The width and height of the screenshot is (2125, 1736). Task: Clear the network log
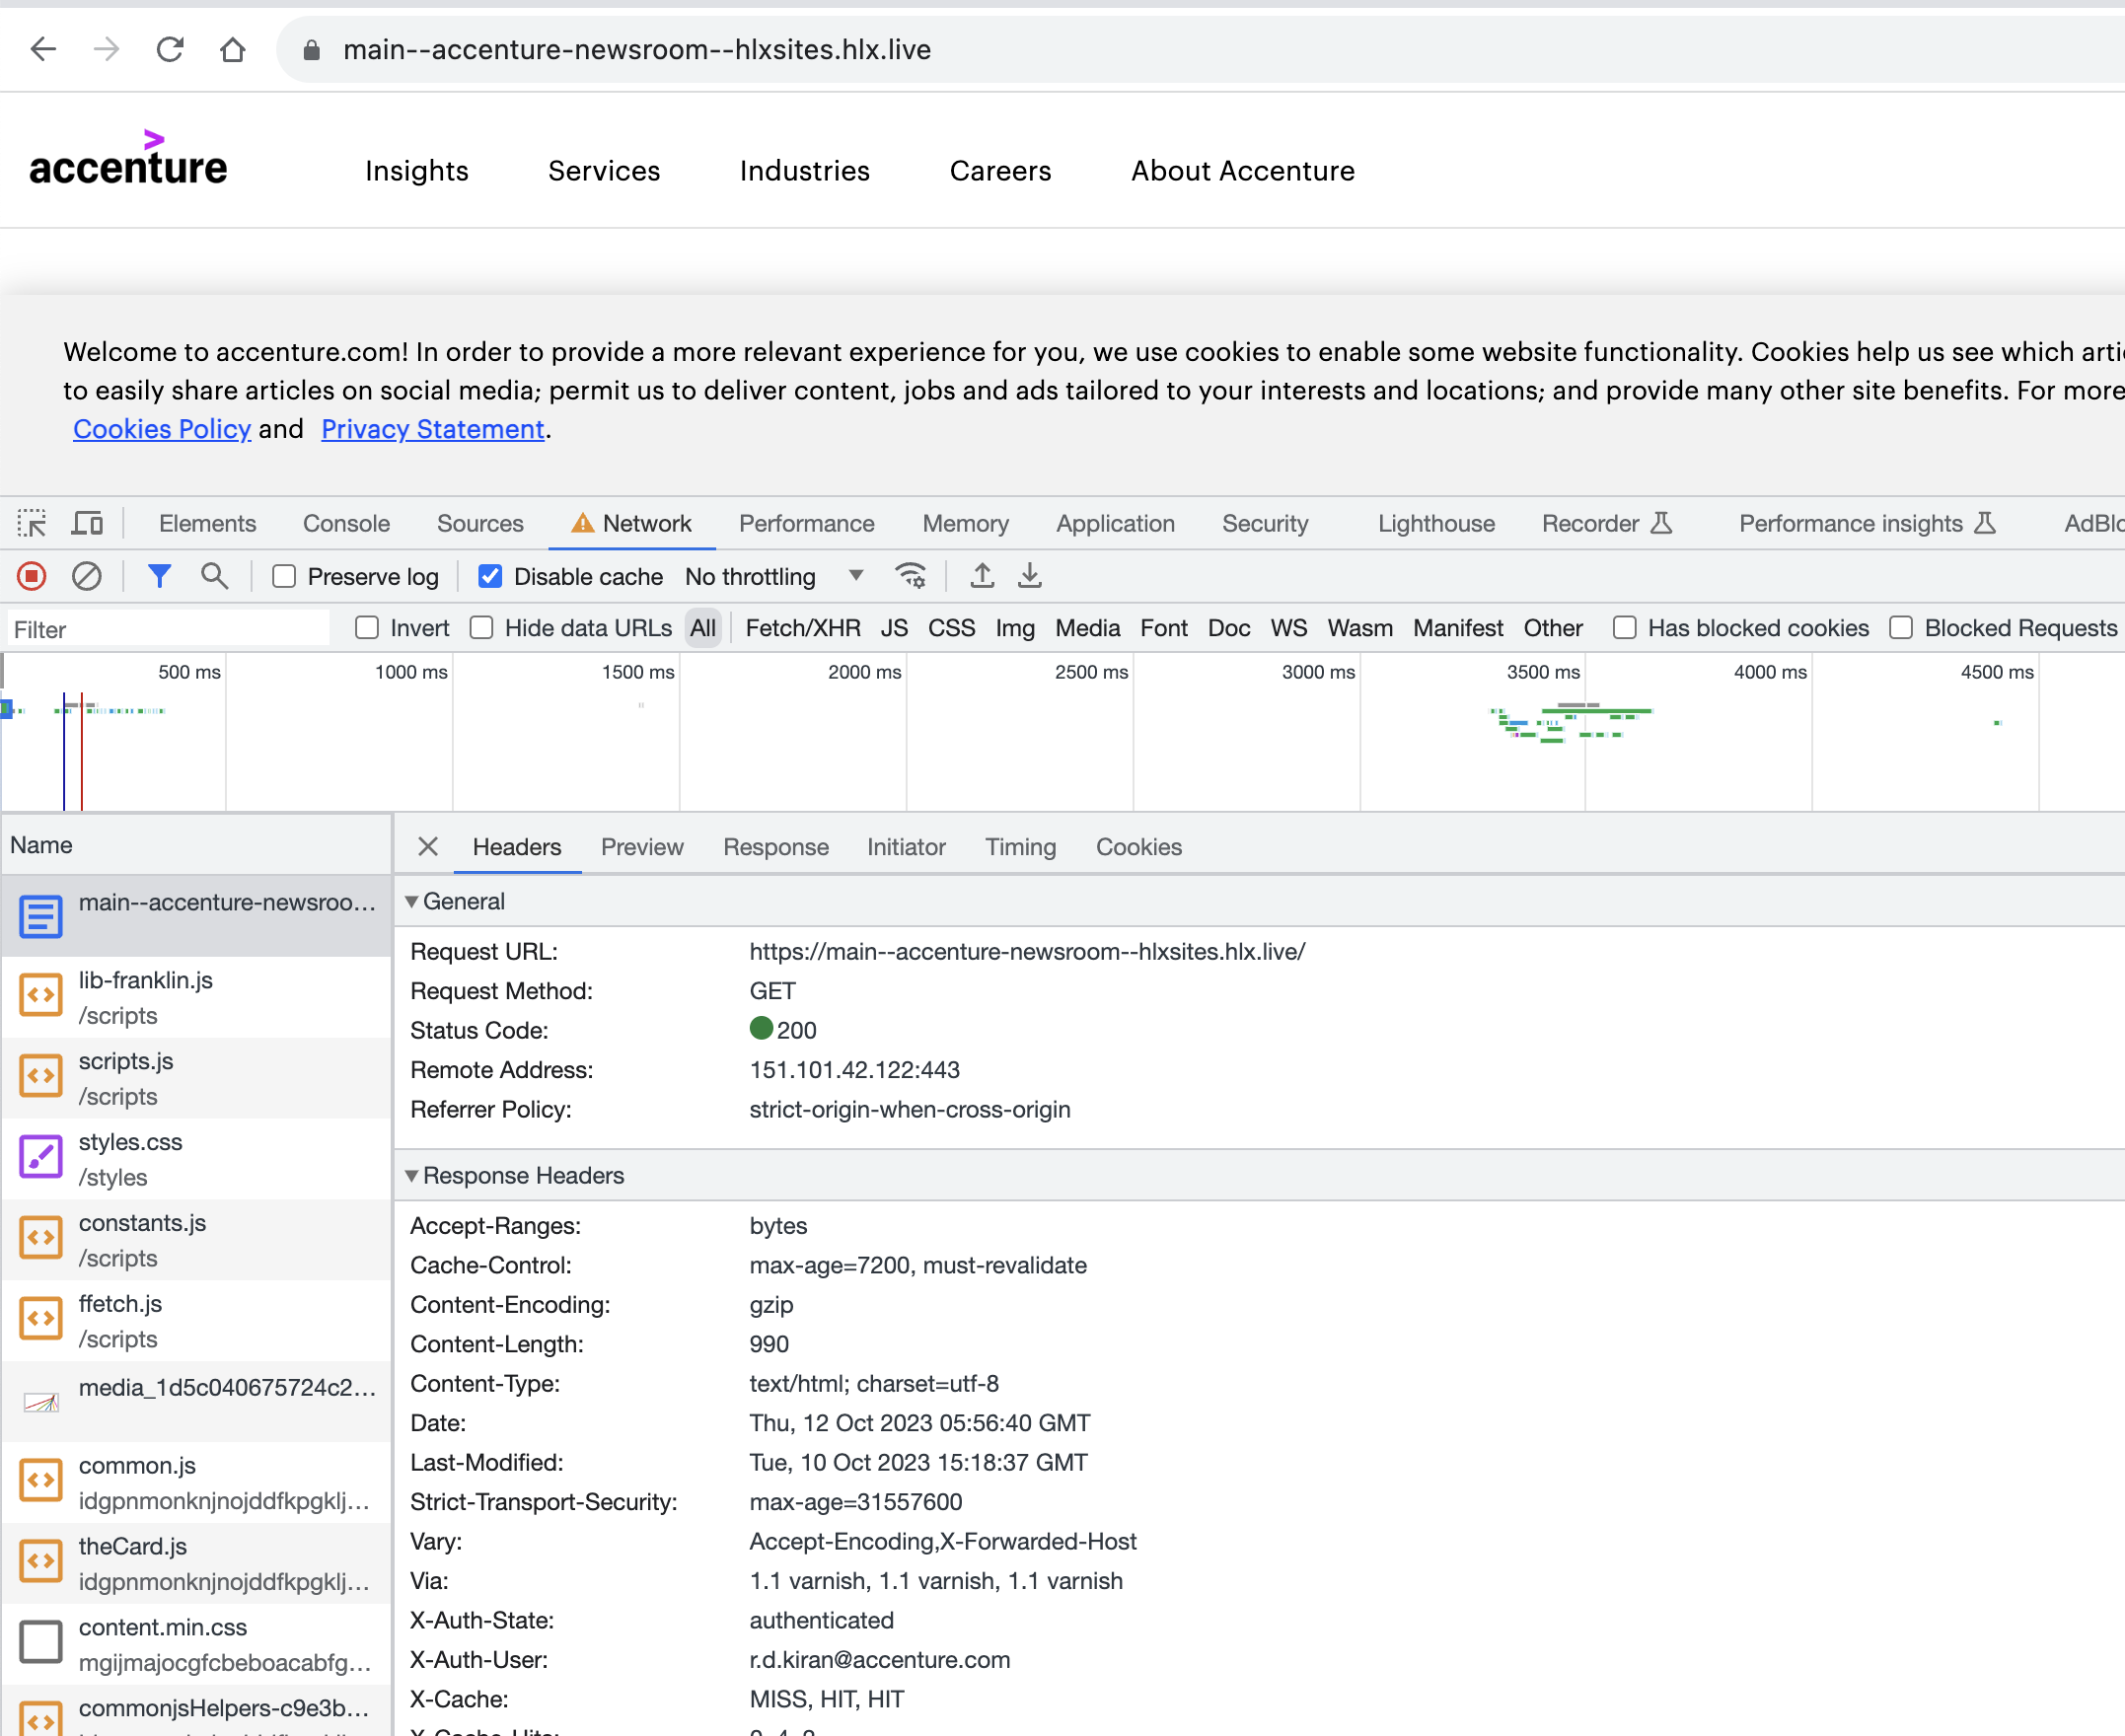(87, 576)
